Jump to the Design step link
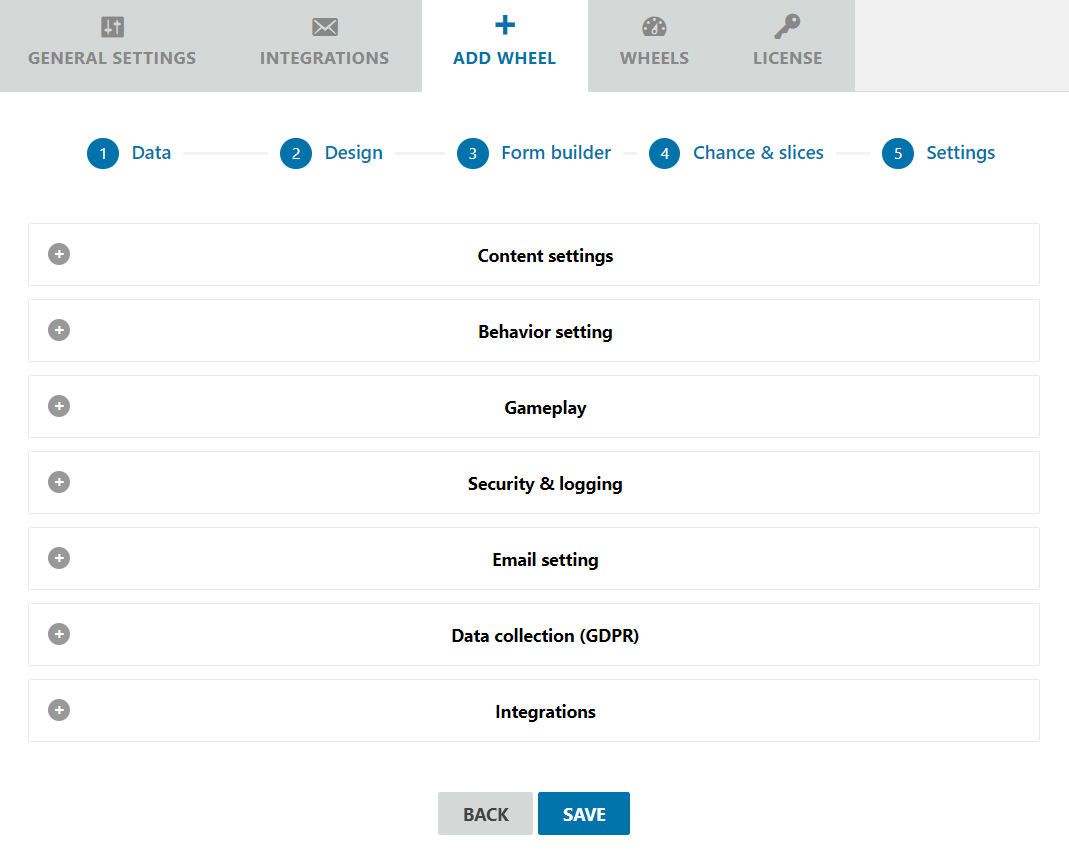The height and width of the screenshot is (851, 1069). tap(354, 153)
